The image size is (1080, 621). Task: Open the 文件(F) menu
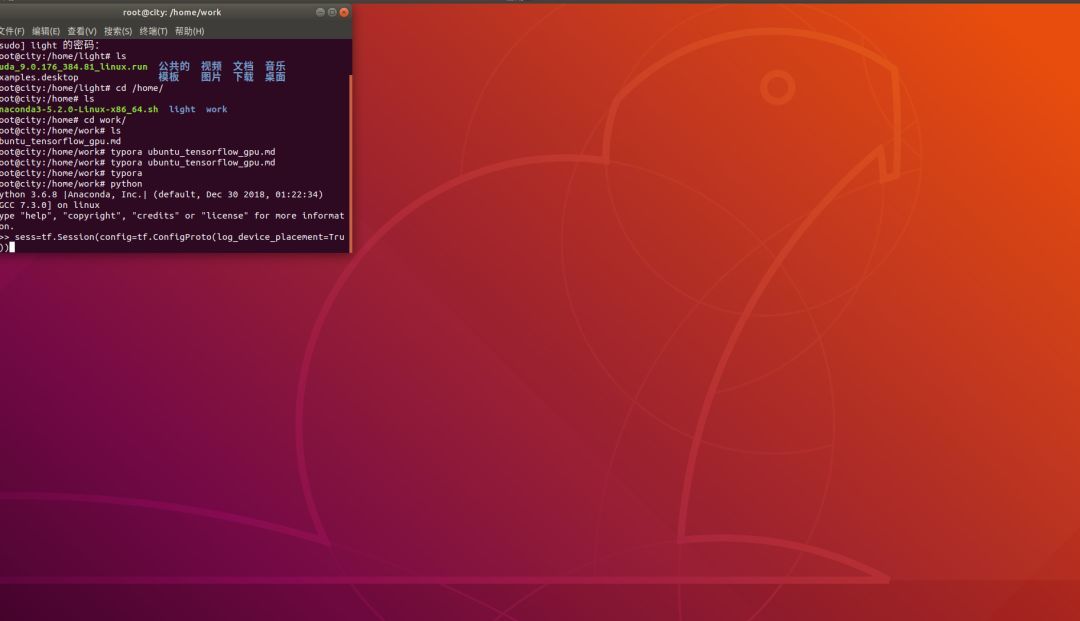(x=12, y=31)
